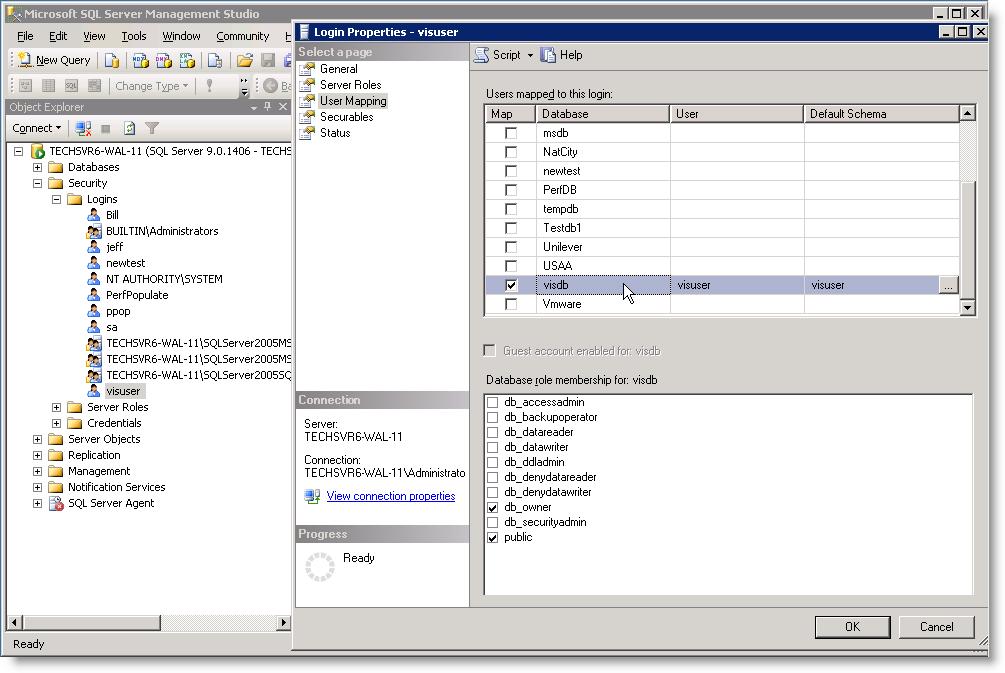Open the Script dropdown arrow
1005x673 pixels.
click(530, 56)
